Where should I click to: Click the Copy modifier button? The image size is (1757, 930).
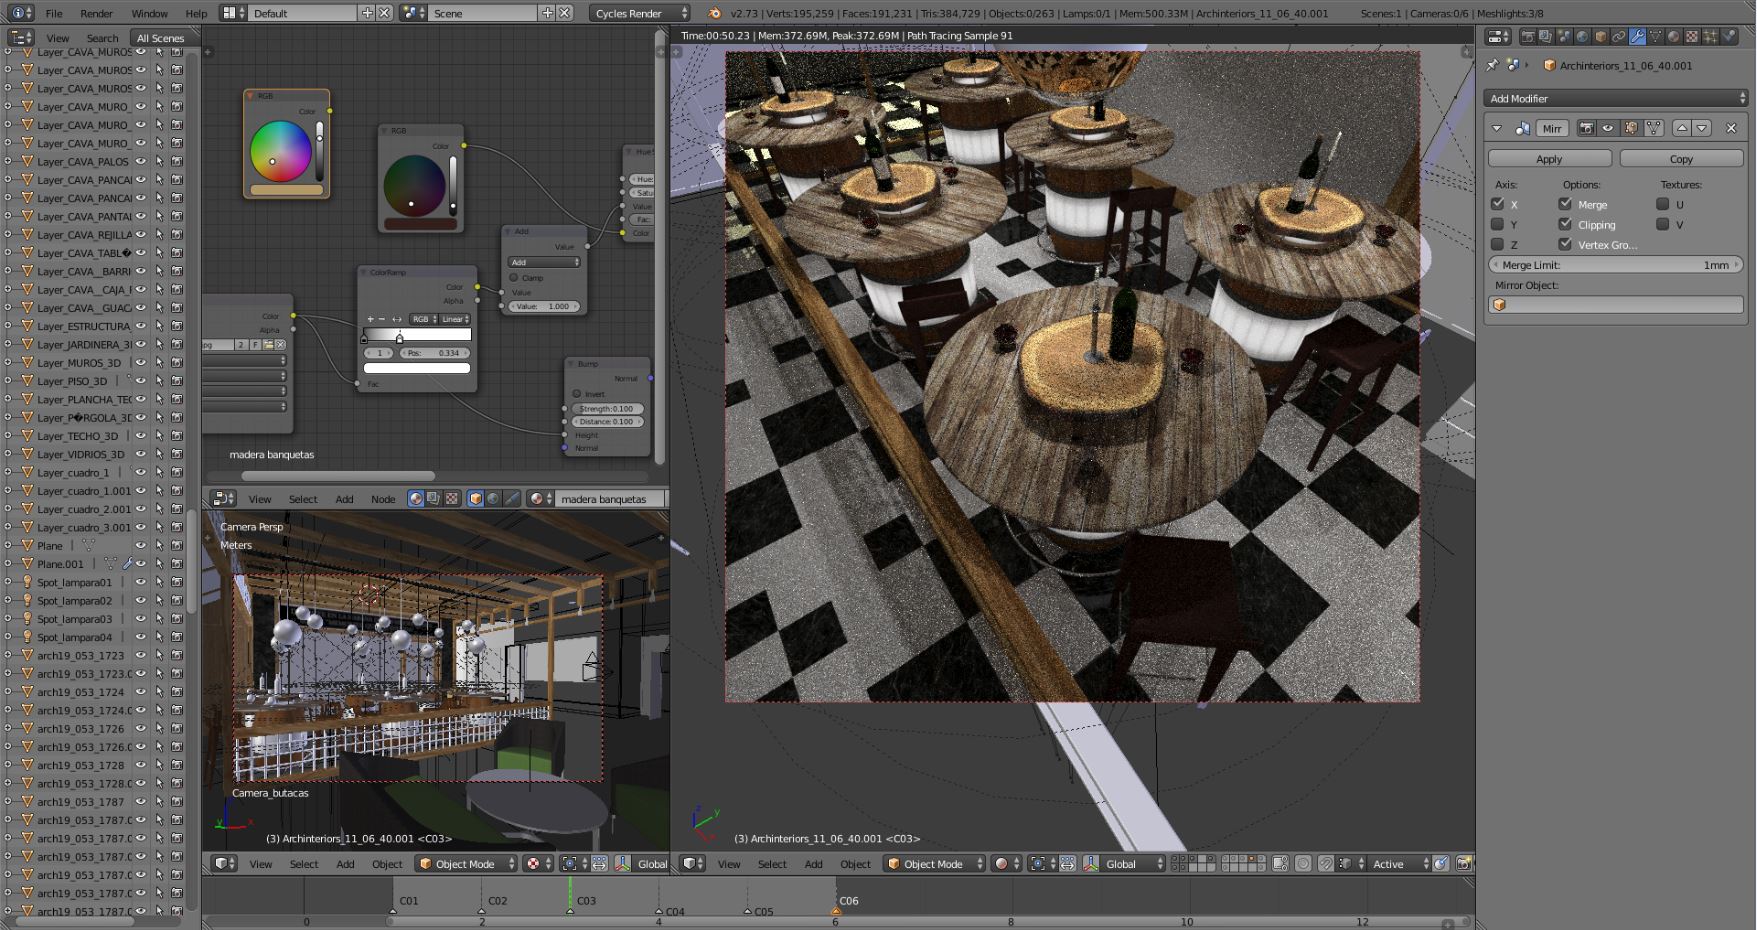click(1681, 159)
